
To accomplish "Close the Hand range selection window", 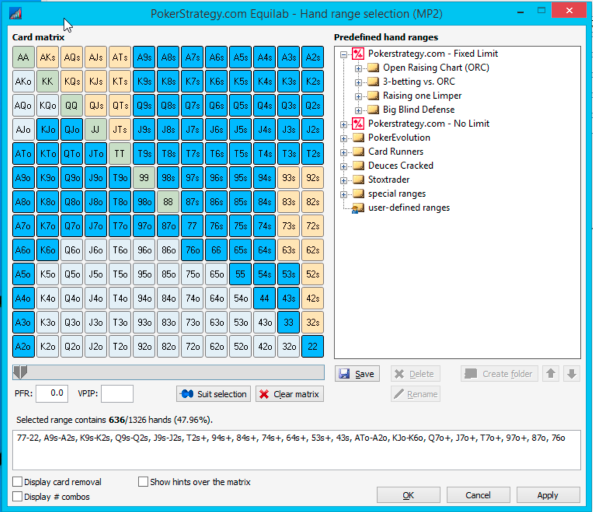I will [x=569, y=11].
